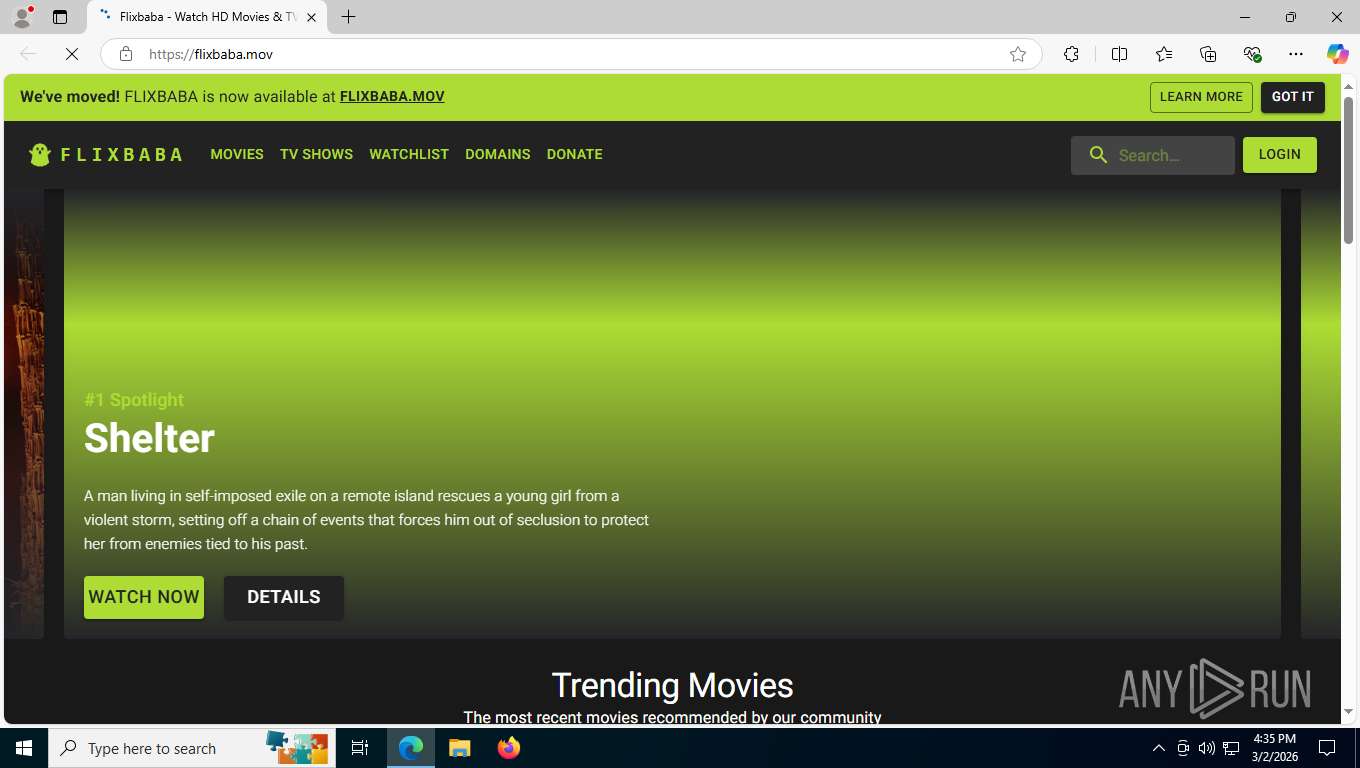Open the notification center icon

1327,748
